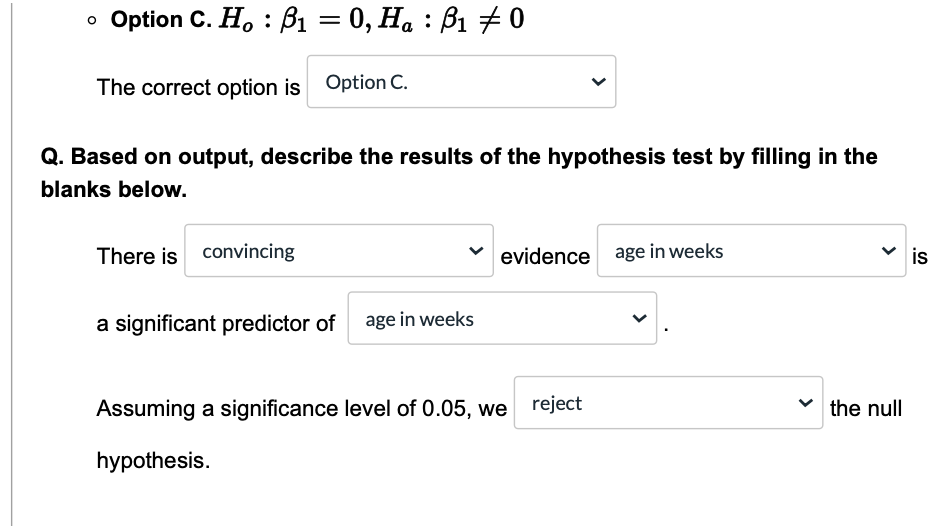Click the bullet marker beside Option C
This screenshot has width=952, height=526.
91,21
